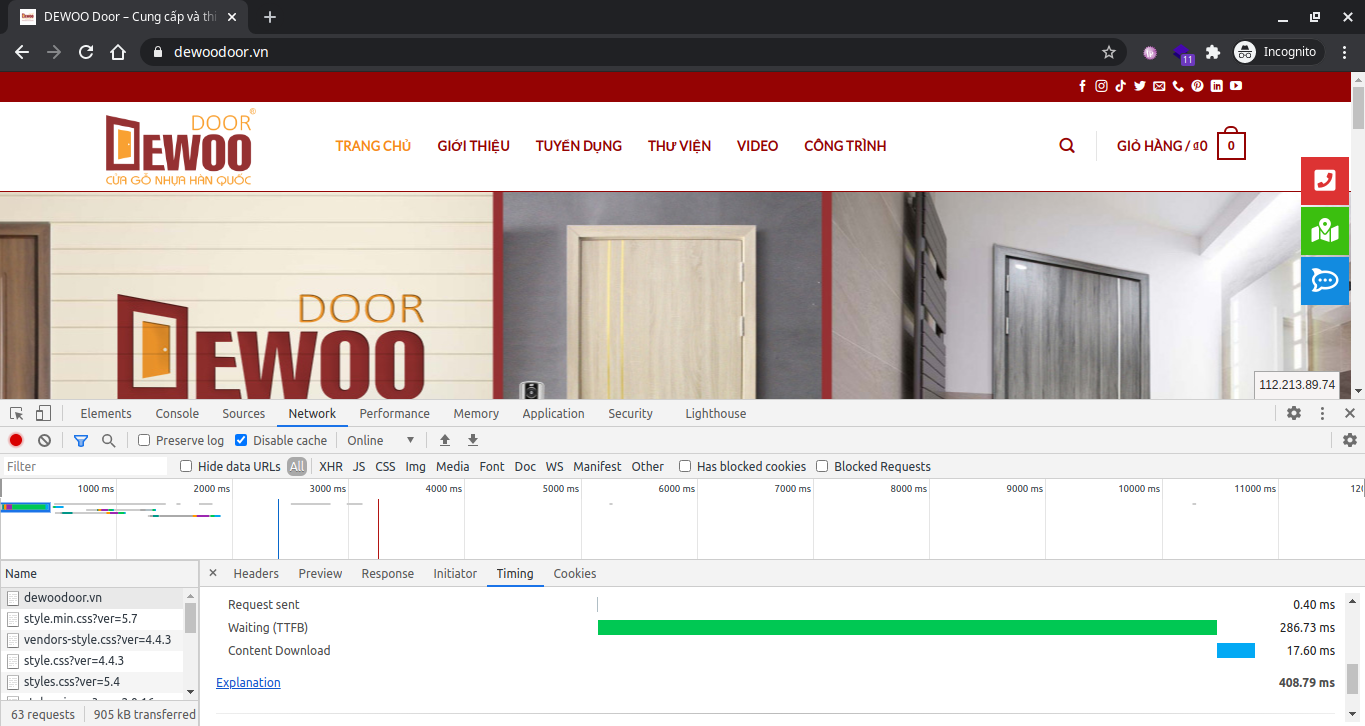1365x726 pixels.
Task: Open network search with the magnifier icon
Action: click(108, 440)
